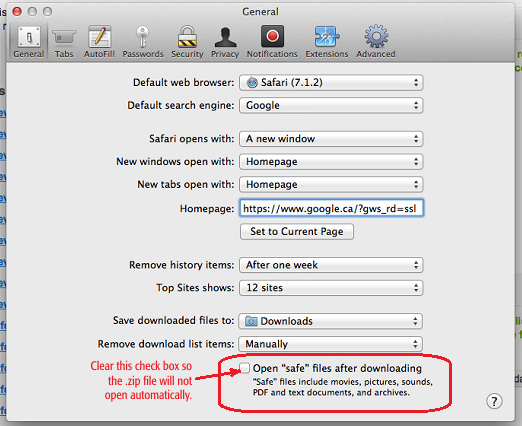
Task: Open the Passwords key pane
Action: (143, 42)
